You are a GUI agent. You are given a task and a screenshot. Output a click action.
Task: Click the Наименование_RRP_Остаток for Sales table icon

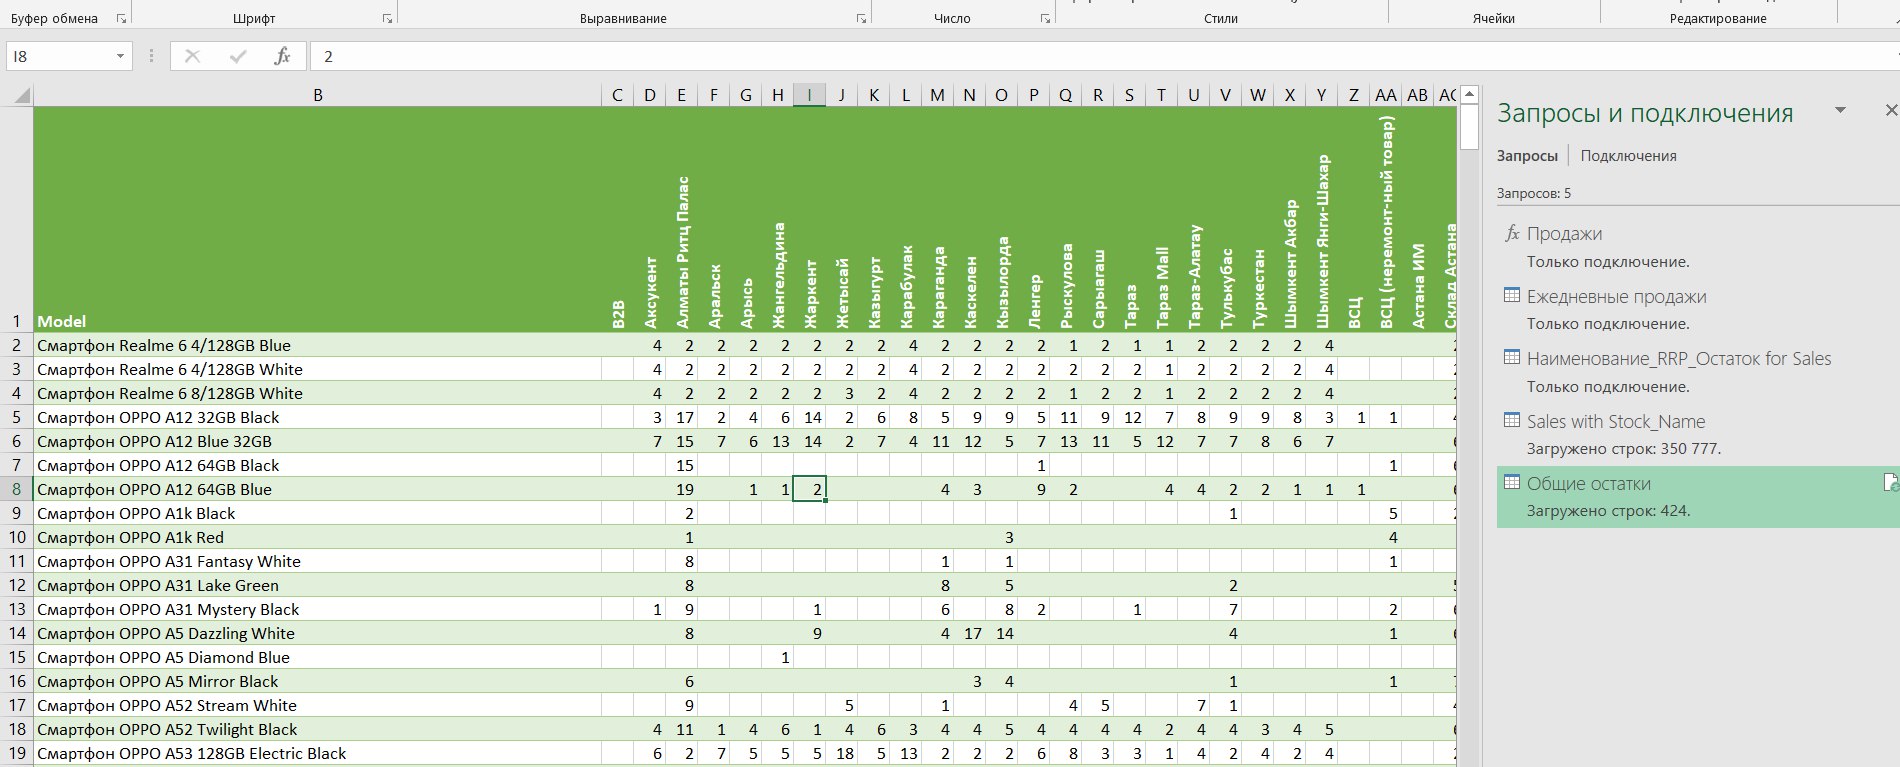1512,357
